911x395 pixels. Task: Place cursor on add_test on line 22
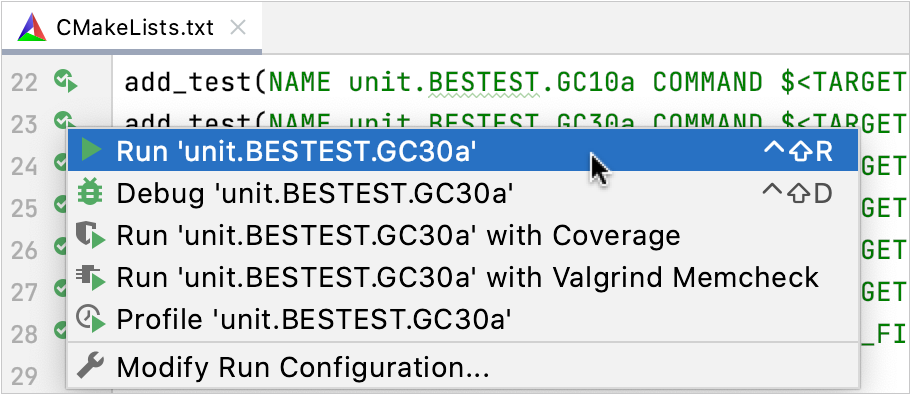(x=189, y=82)
